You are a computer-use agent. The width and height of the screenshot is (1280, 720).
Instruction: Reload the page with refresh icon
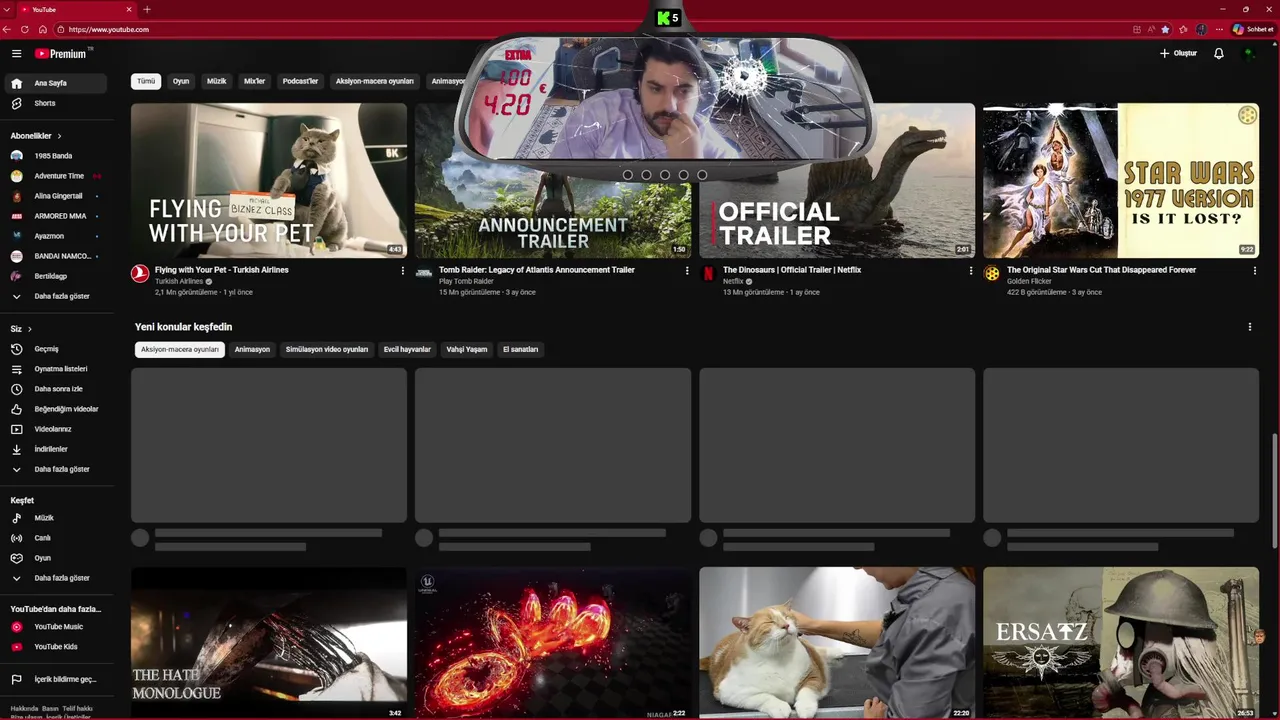tap(25, 29)
